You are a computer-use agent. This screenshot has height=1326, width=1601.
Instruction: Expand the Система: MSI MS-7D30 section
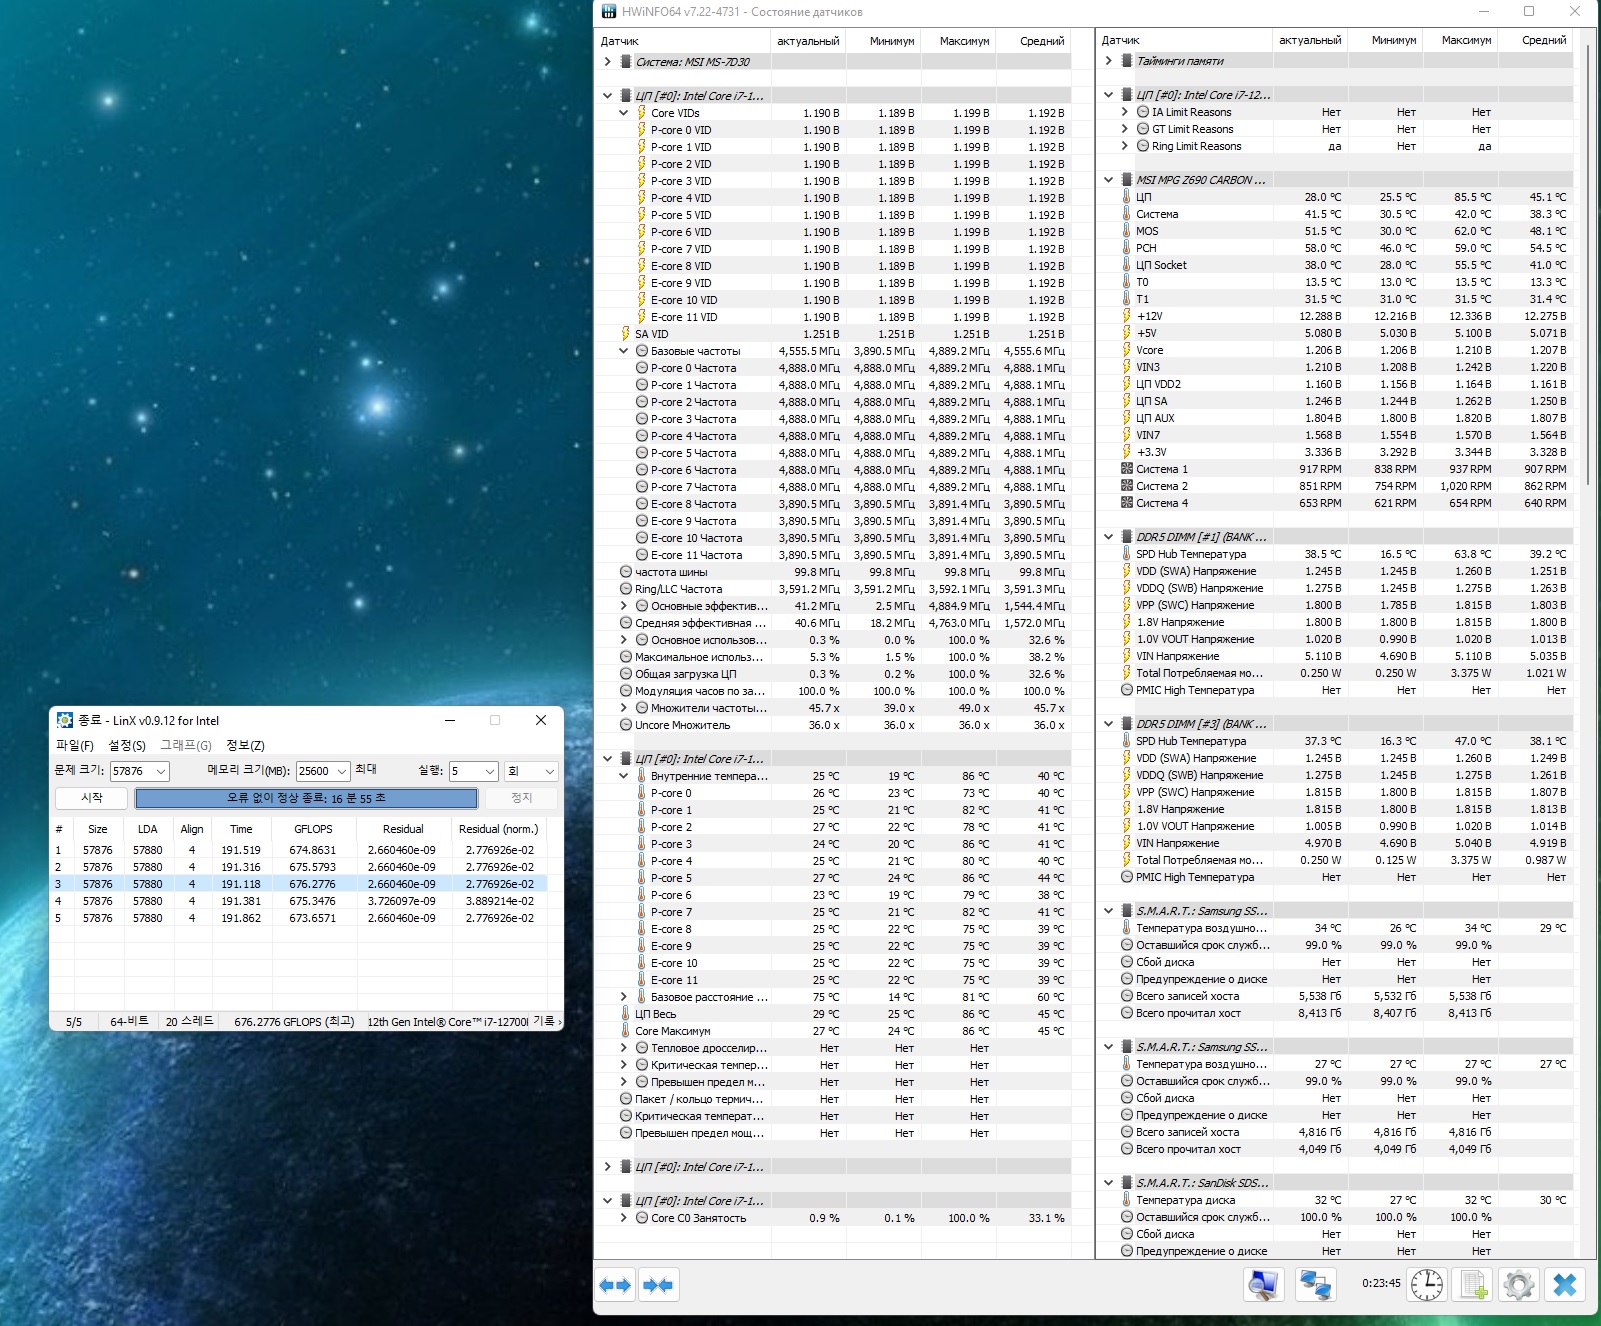[x=607, y=62]
